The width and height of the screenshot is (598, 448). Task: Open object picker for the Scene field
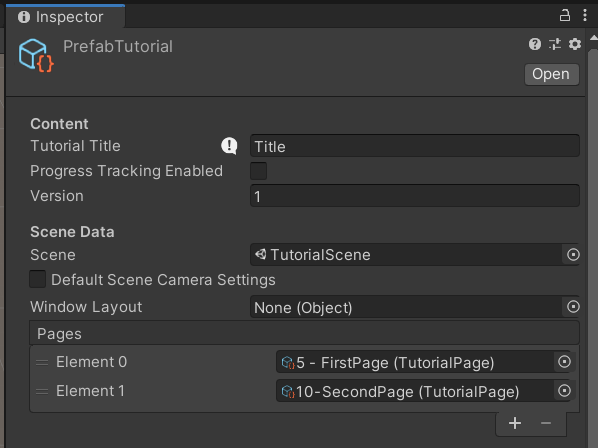tap(573, 255)
